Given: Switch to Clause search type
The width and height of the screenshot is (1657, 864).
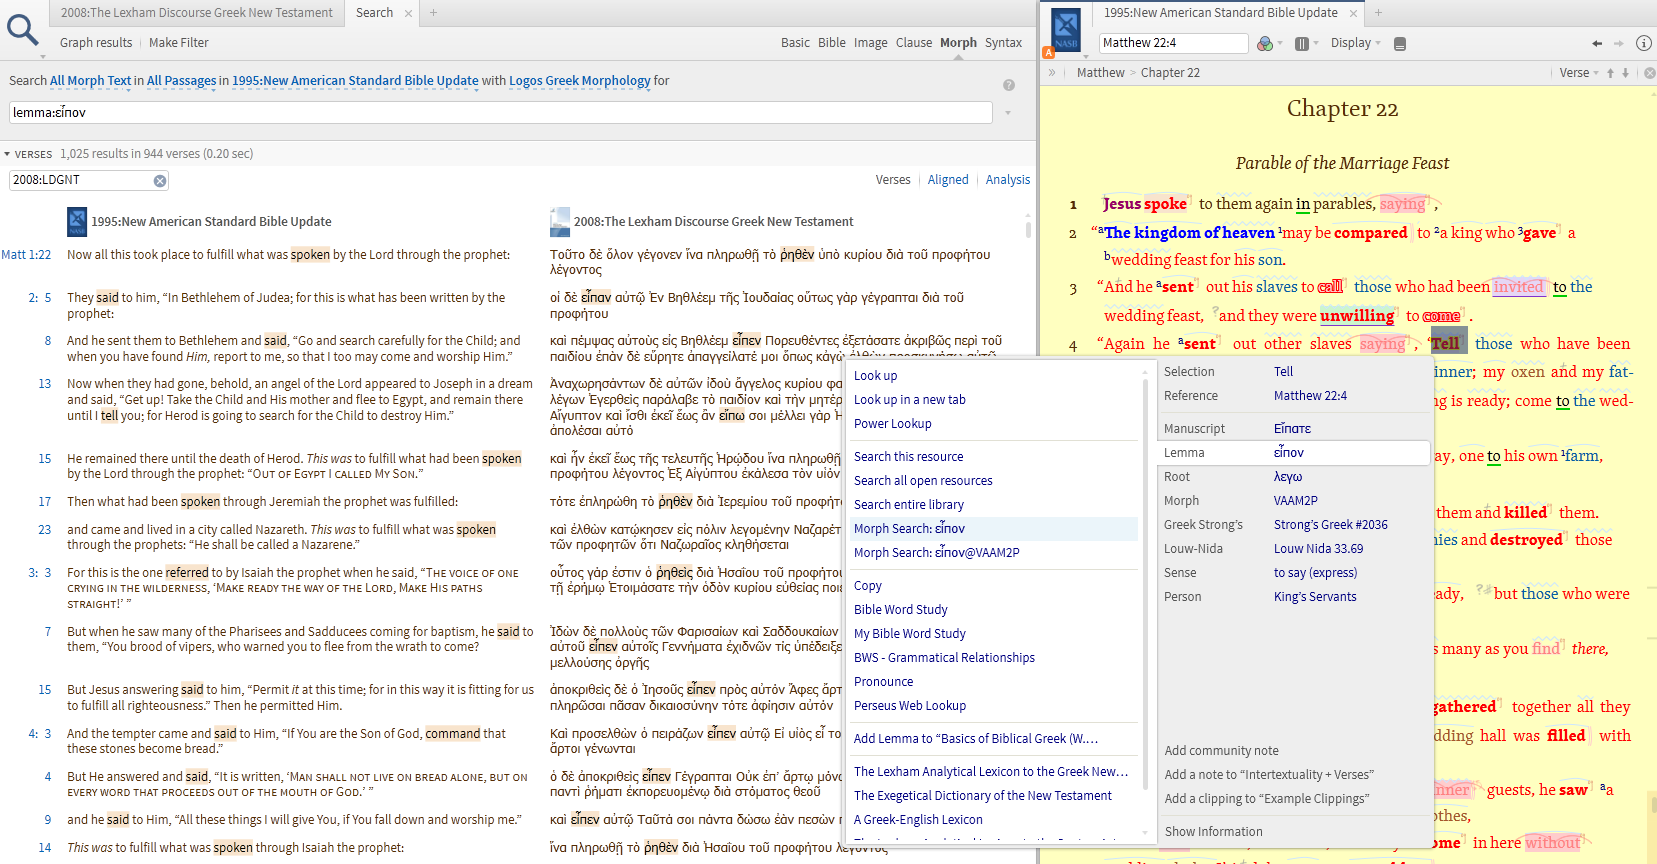Looking at the screenshot, I should click(914, 43).
